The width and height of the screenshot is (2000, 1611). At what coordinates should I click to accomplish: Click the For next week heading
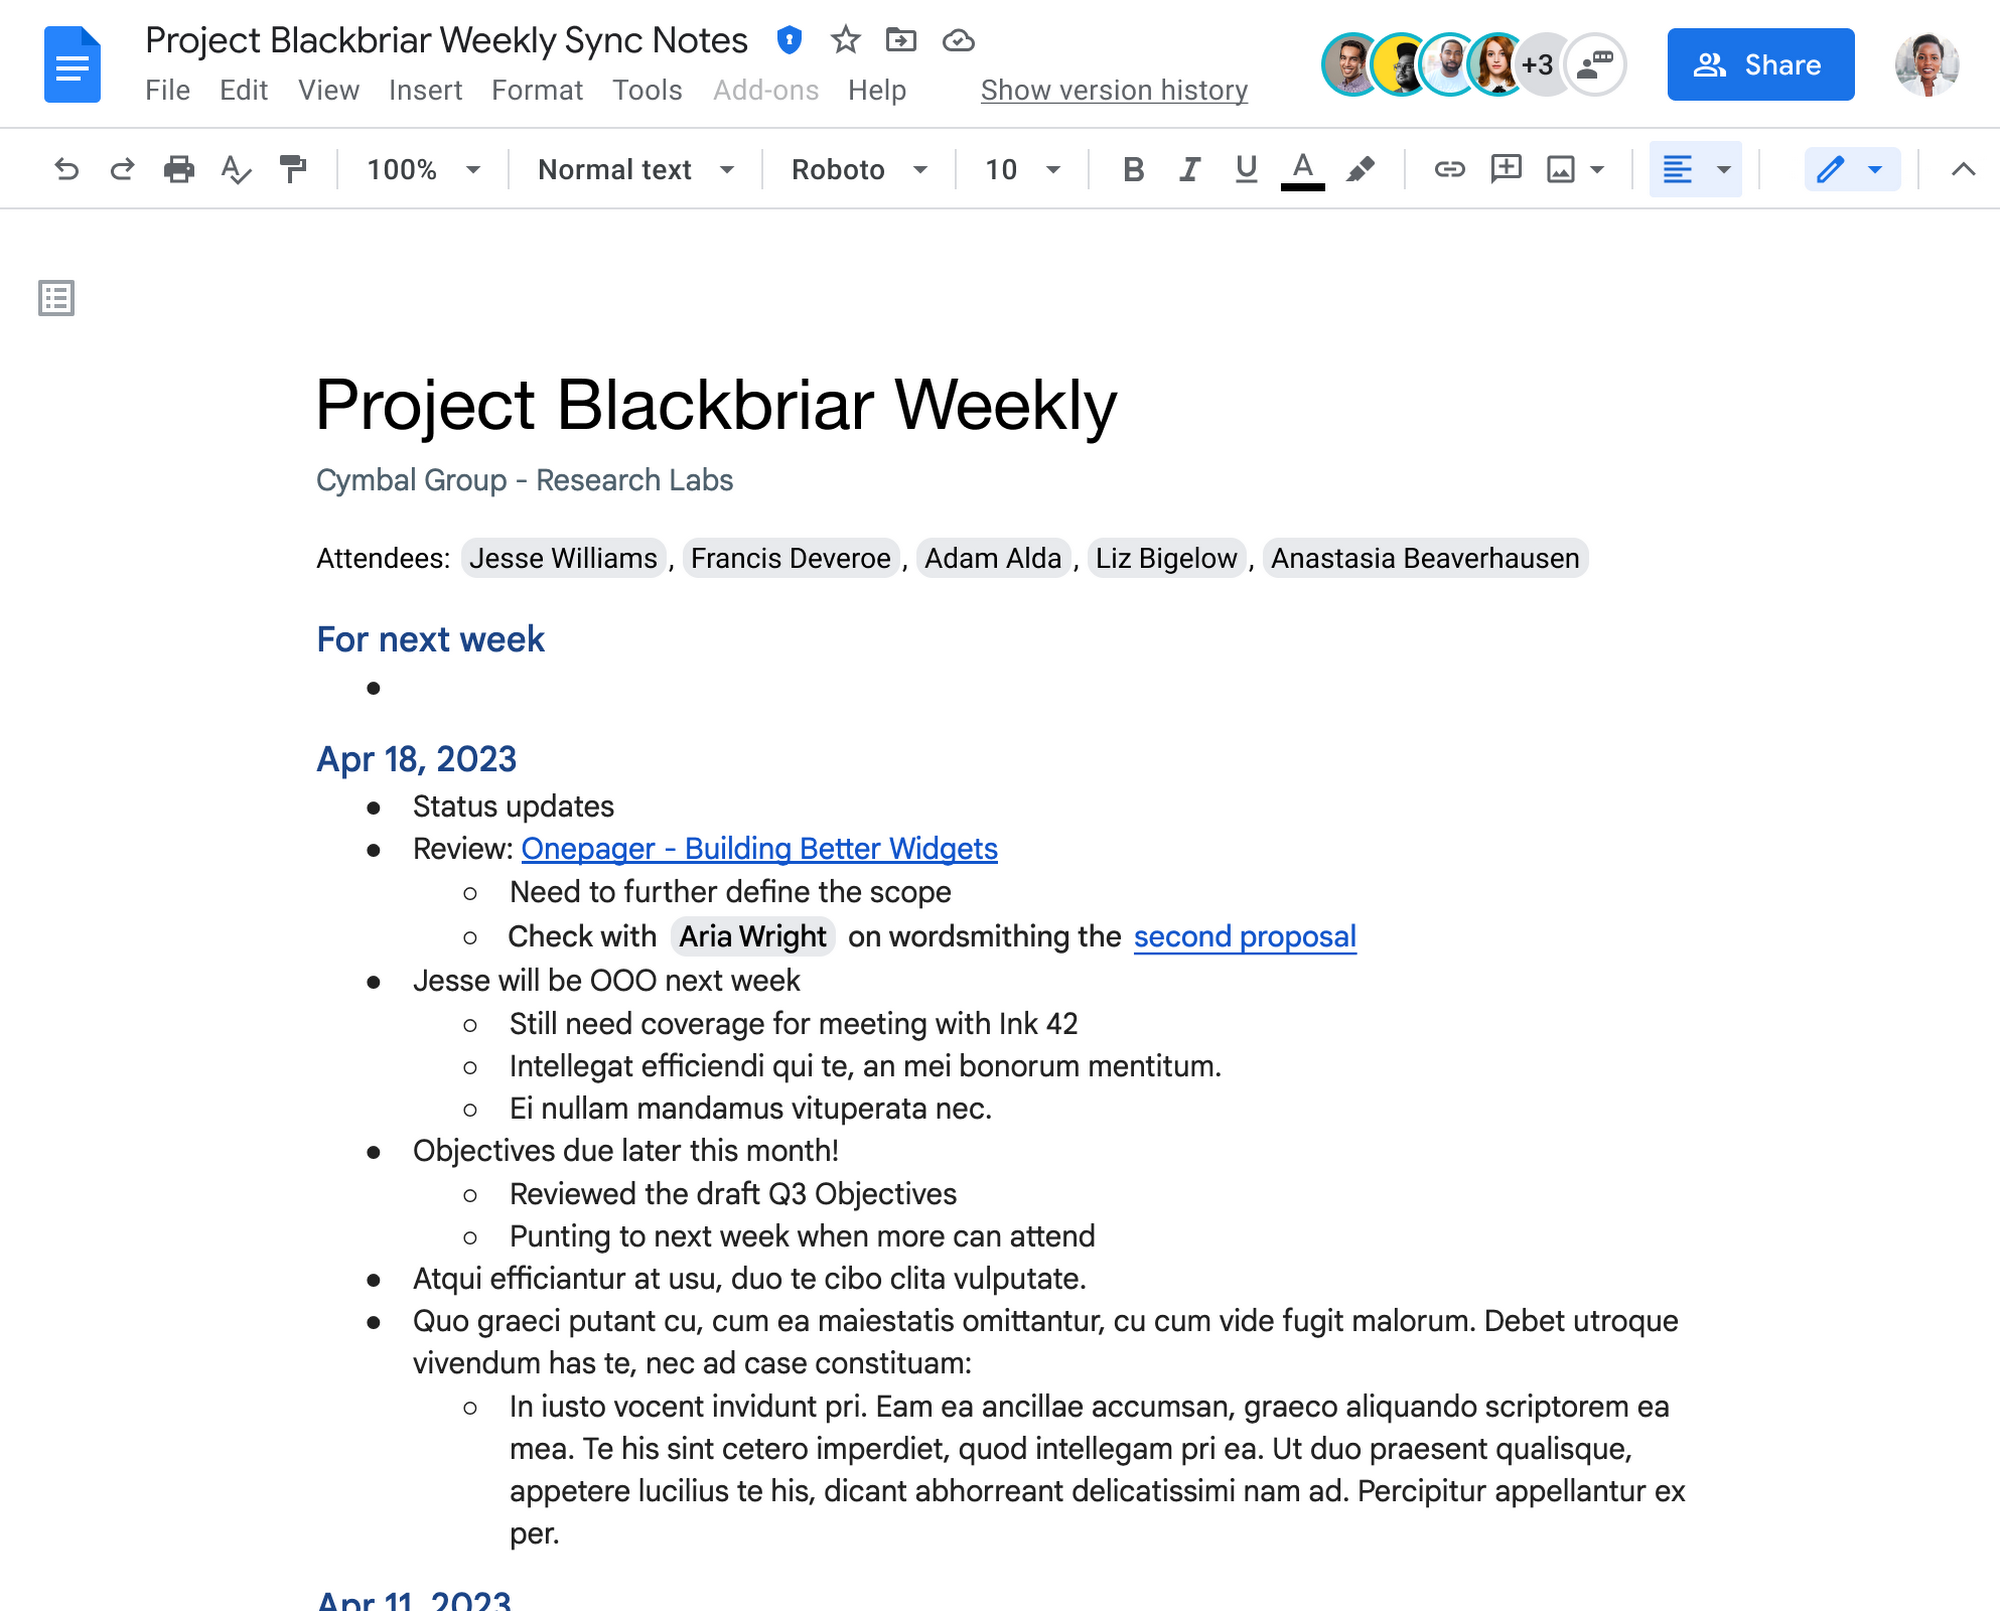point(430,639)
